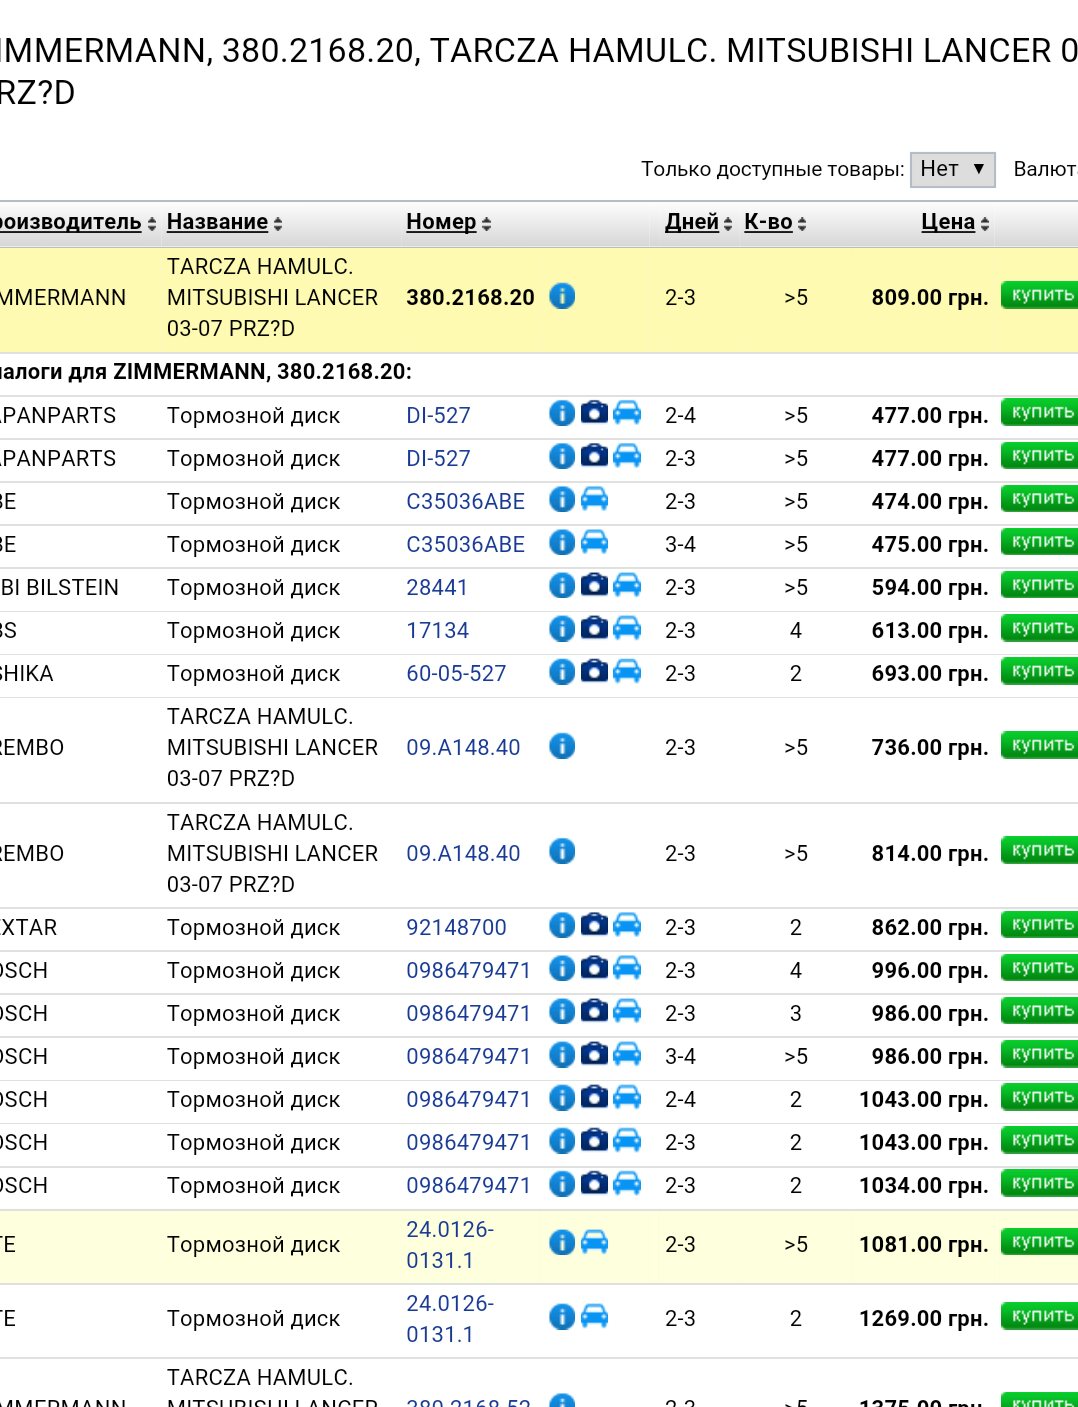
Task: Open part number link 92148700
Action: point(456,927)
